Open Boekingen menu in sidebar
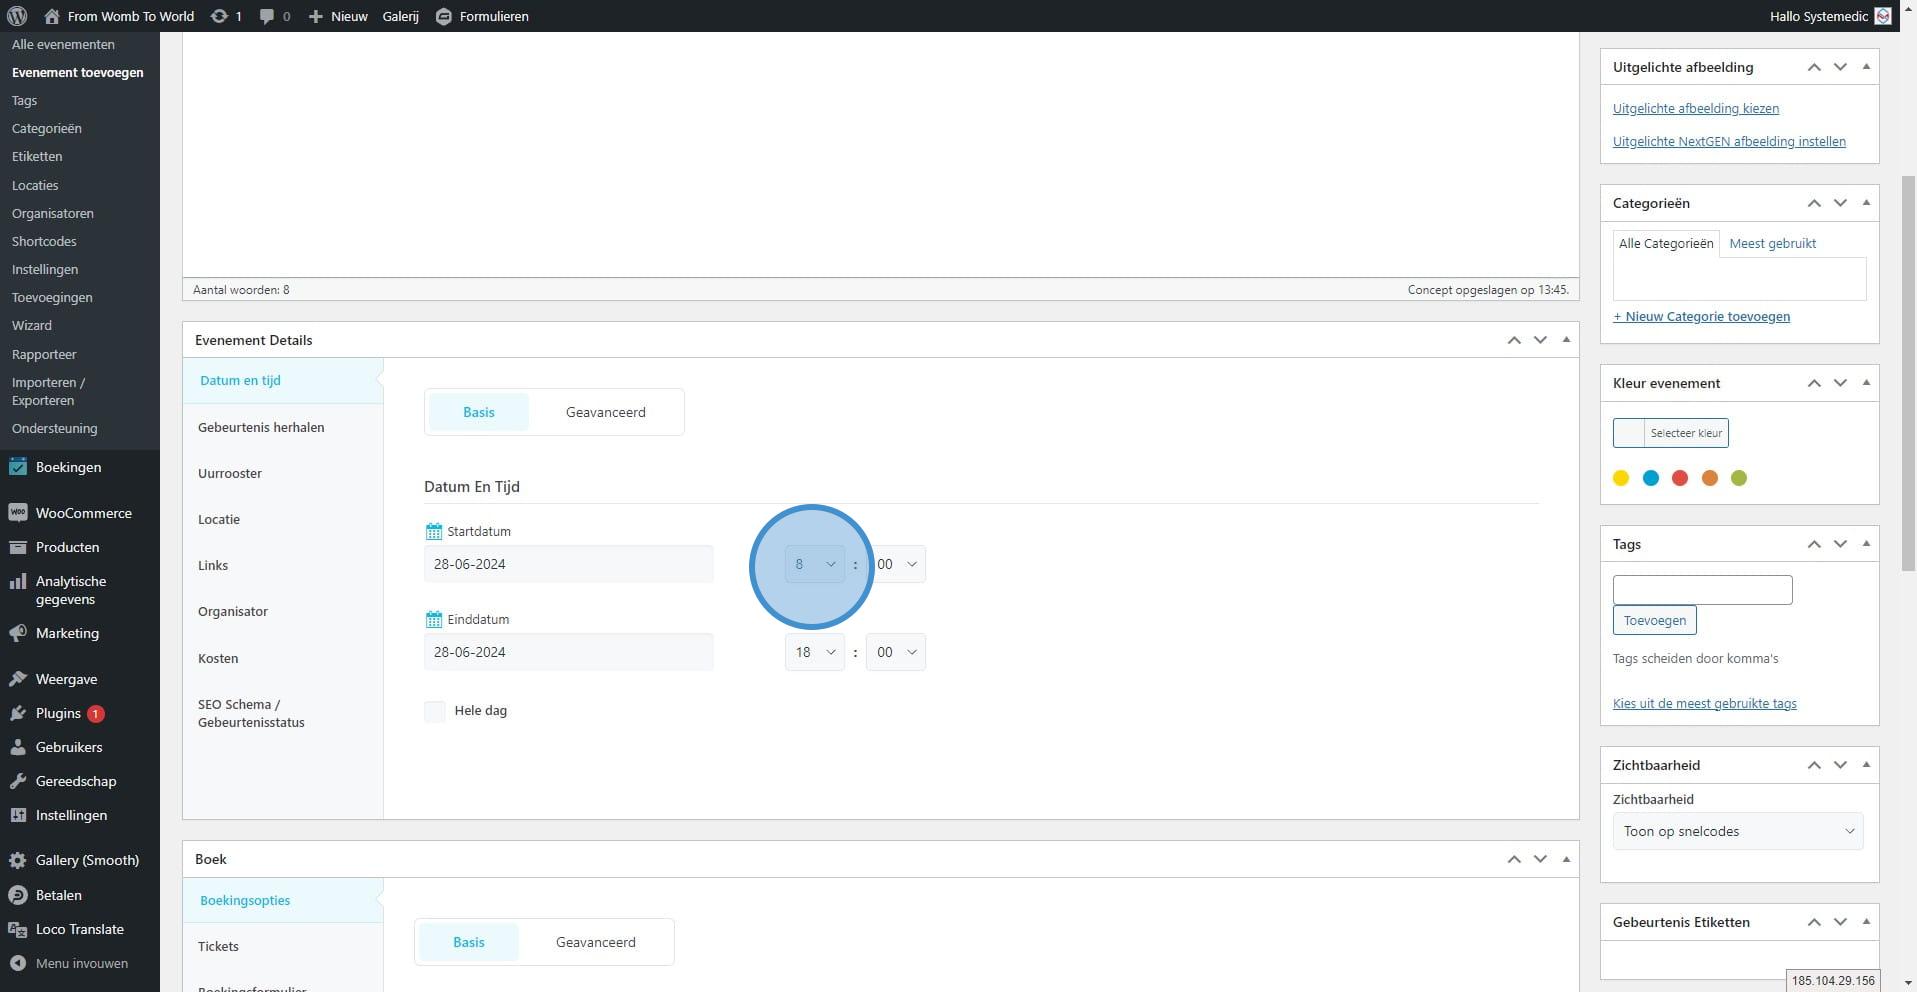Screen dimensions: 1917x992 (68, 467)
